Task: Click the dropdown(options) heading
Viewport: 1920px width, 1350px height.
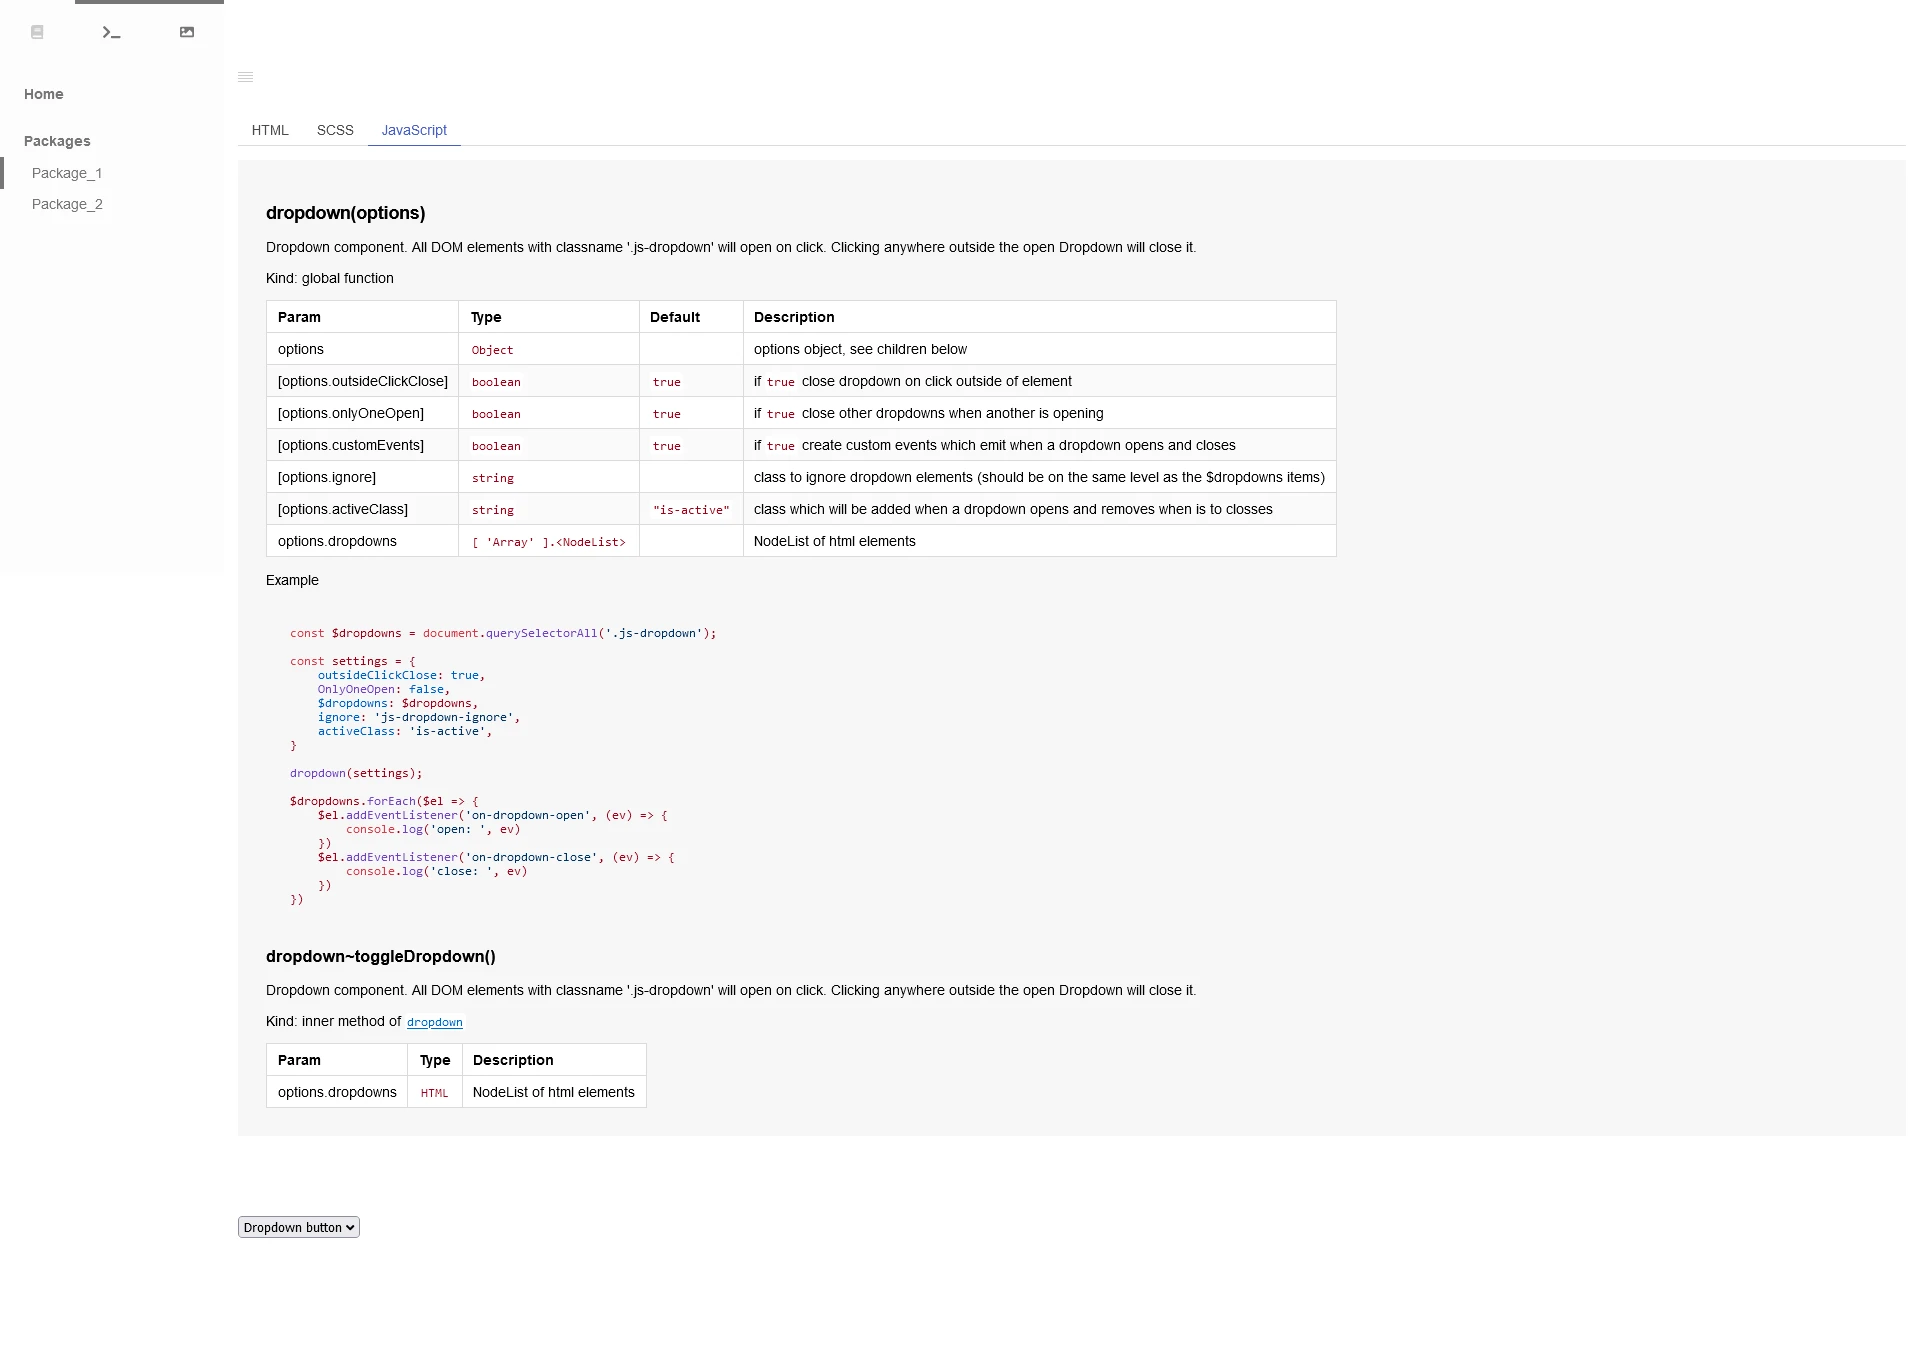Action: coord(346,213)
